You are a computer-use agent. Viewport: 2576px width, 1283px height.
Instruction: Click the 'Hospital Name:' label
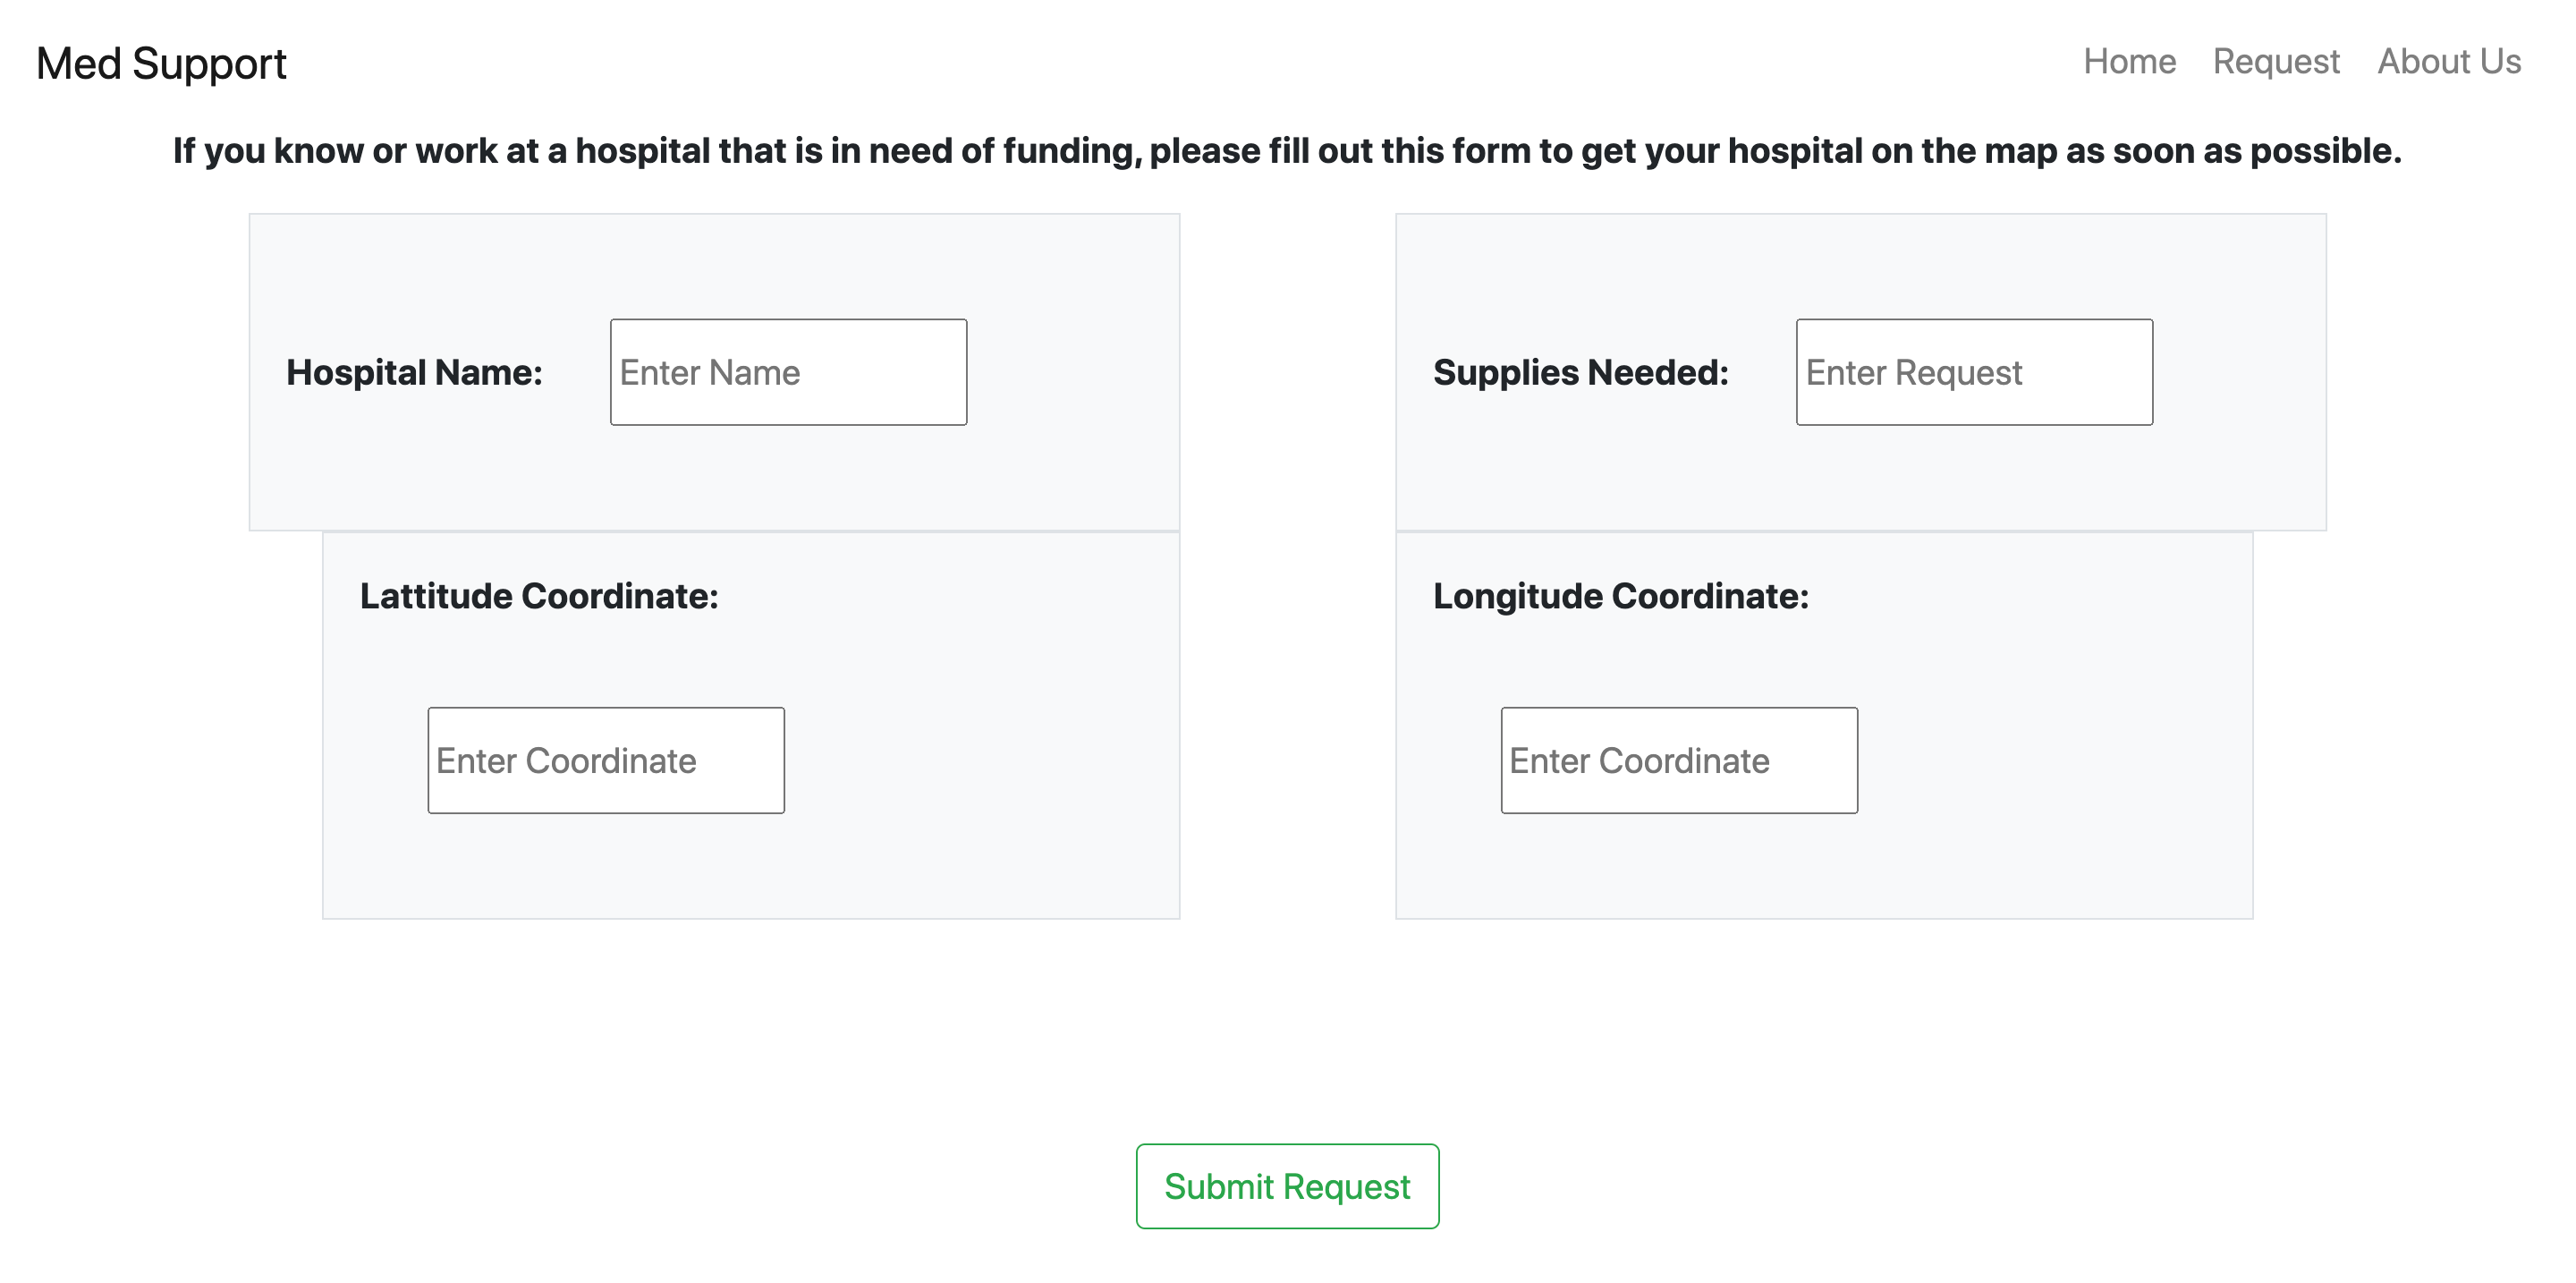pyautogui.click(x=414, y=372)
